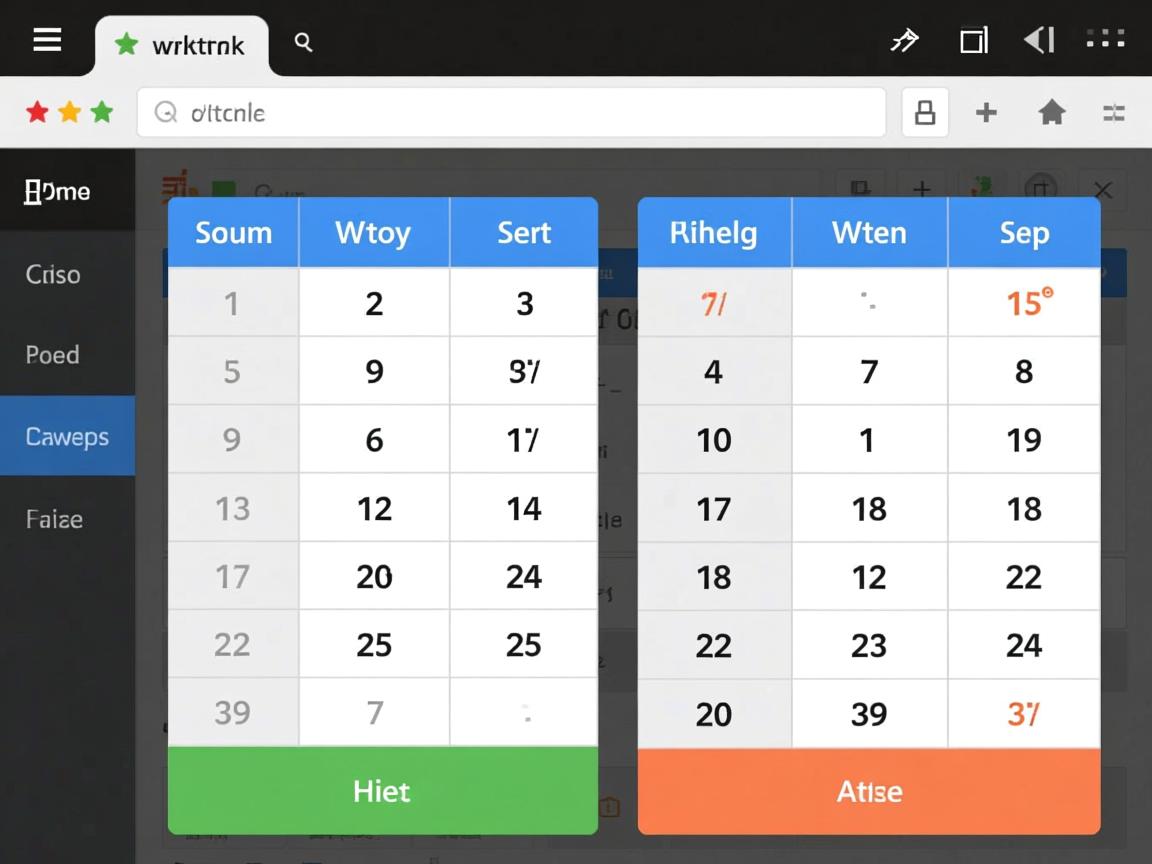This screenshot has height=864, width=1152.
Task: Close the background panel with X
Action: point(1103,190)
